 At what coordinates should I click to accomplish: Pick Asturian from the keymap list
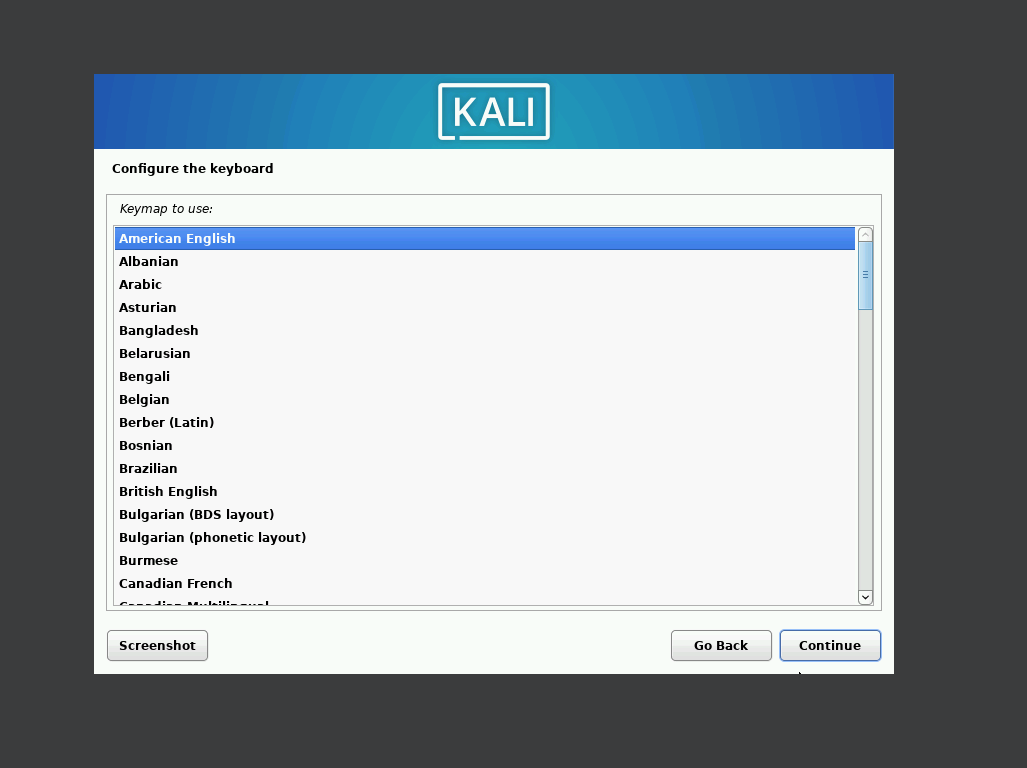pos(485,307)
